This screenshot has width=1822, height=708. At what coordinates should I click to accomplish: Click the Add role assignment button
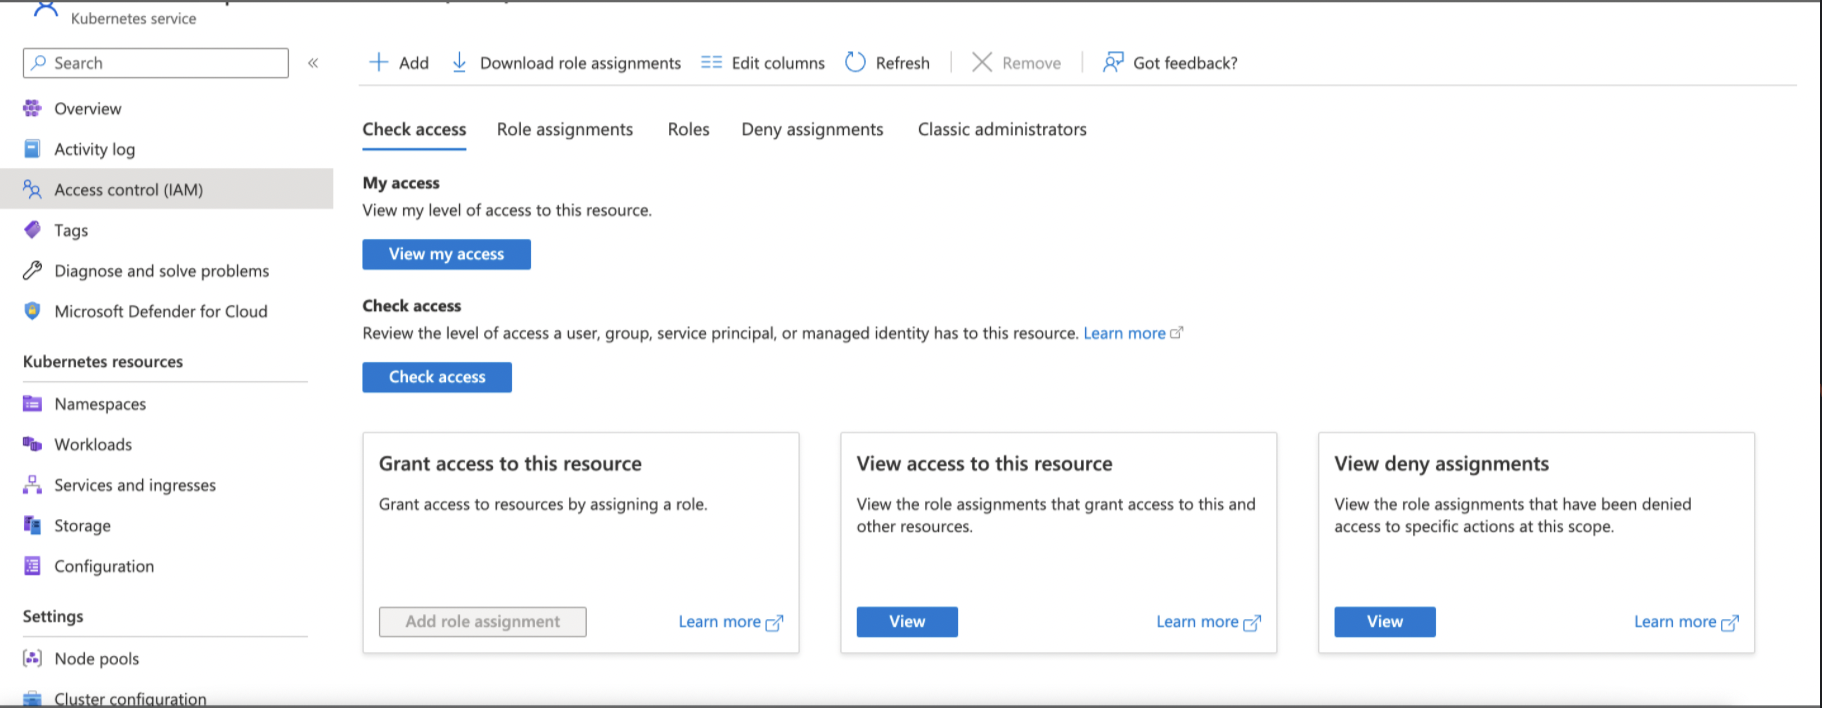[483, 622]
